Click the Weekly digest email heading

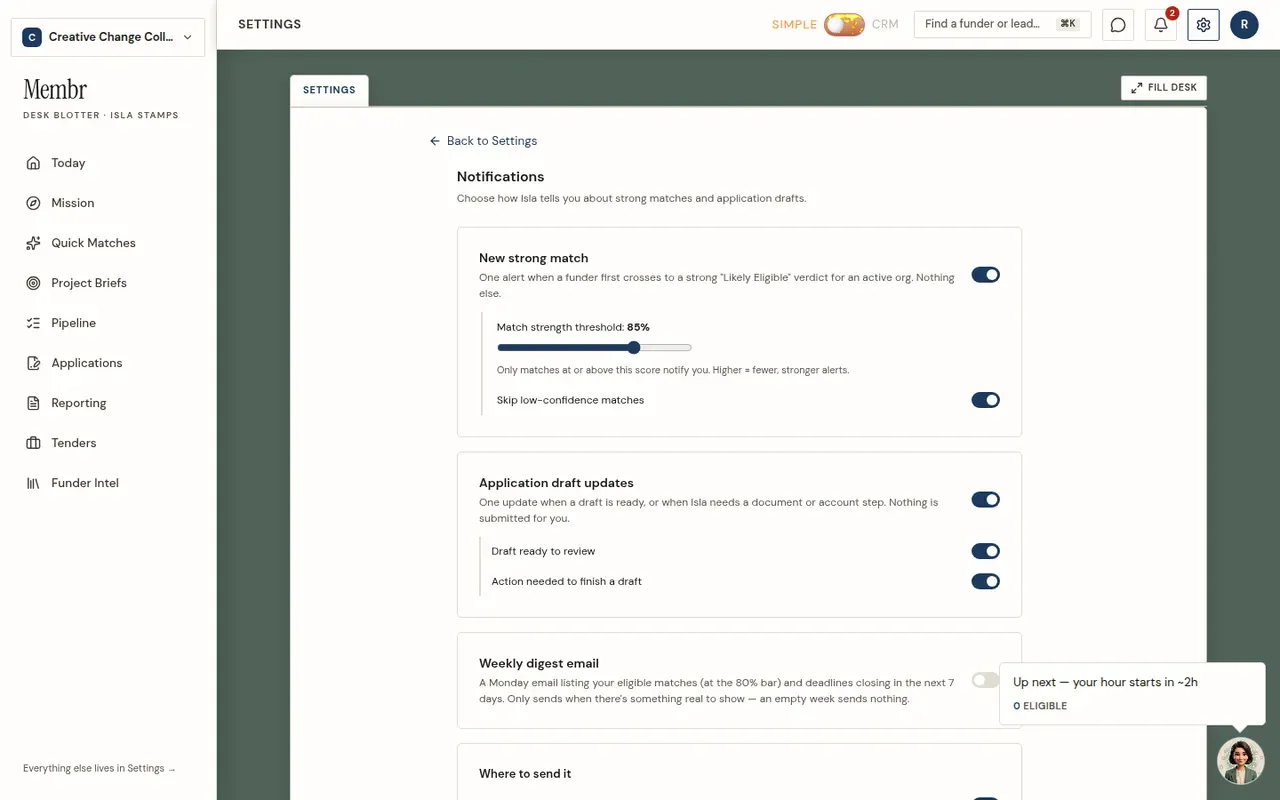(x=539, y=663)
